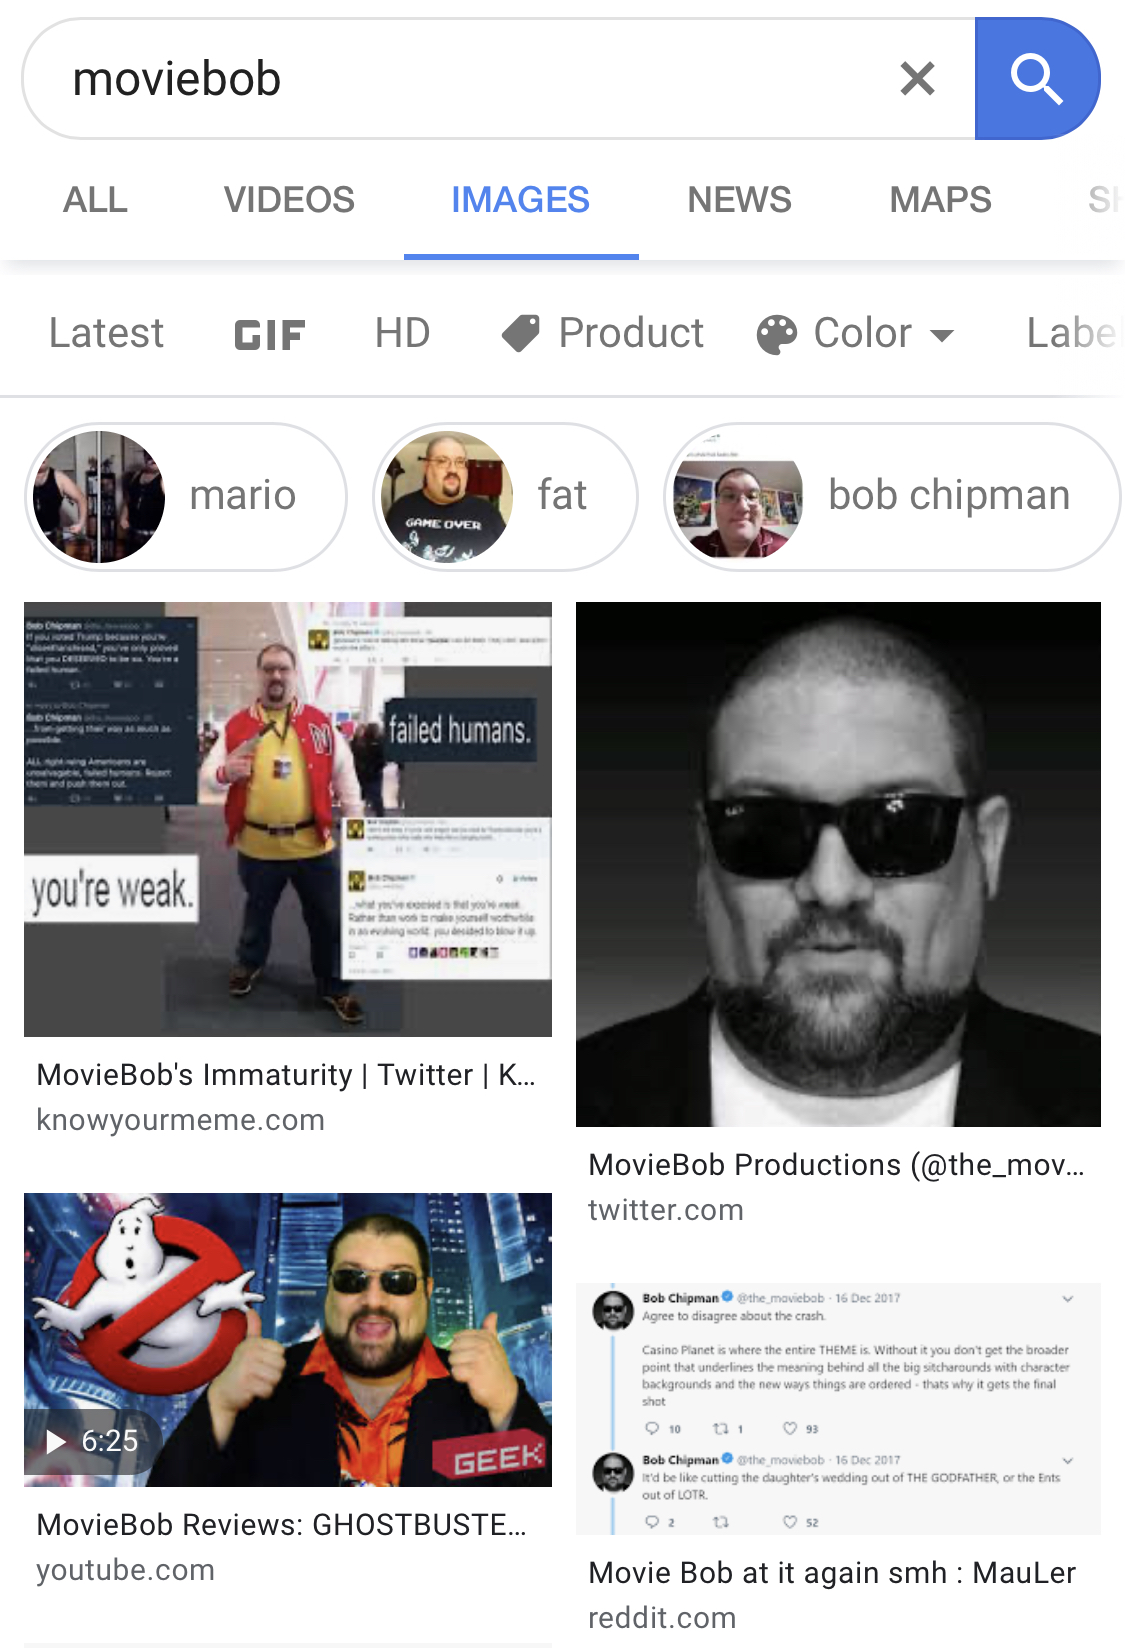Choose the bob chipman suggestion chip
The image size is (1125, 1648).
tap(892, 497)
